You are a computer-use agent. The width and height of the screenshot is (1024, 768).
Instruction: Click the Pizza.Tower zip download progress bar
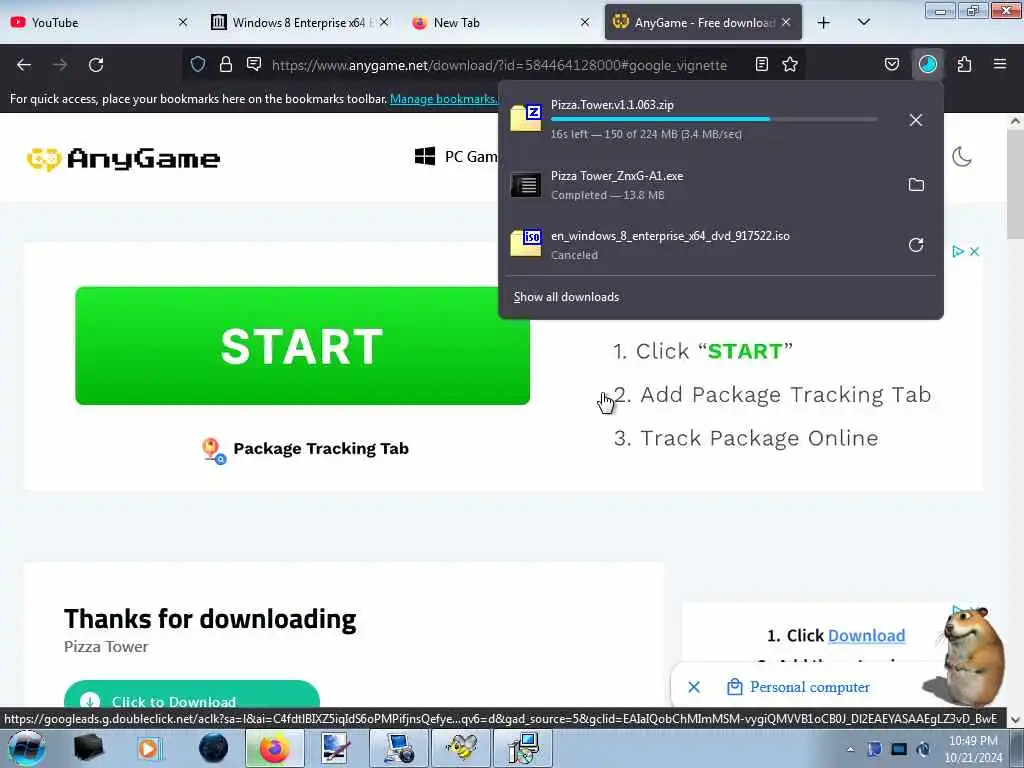[714, 120]
